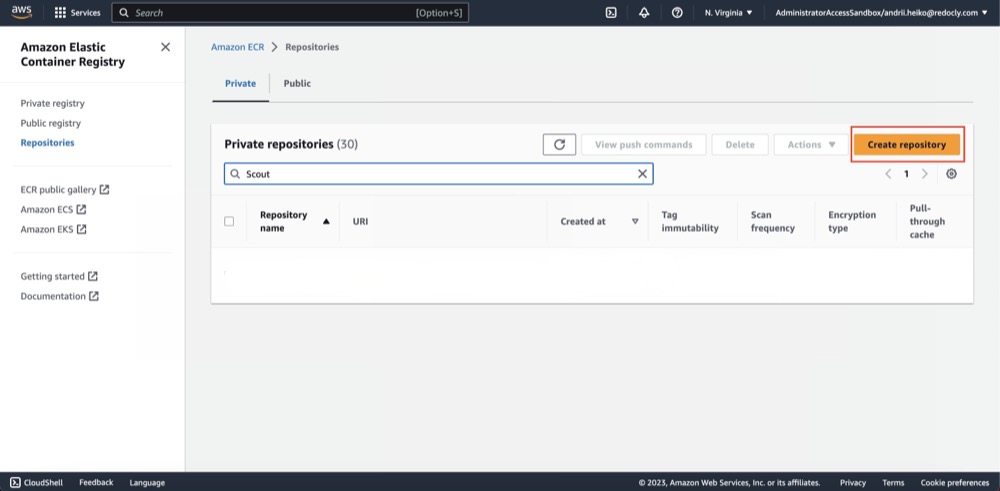Click the Delete button
This screenshot has width=1000, height=491.
tap(740, 145)
